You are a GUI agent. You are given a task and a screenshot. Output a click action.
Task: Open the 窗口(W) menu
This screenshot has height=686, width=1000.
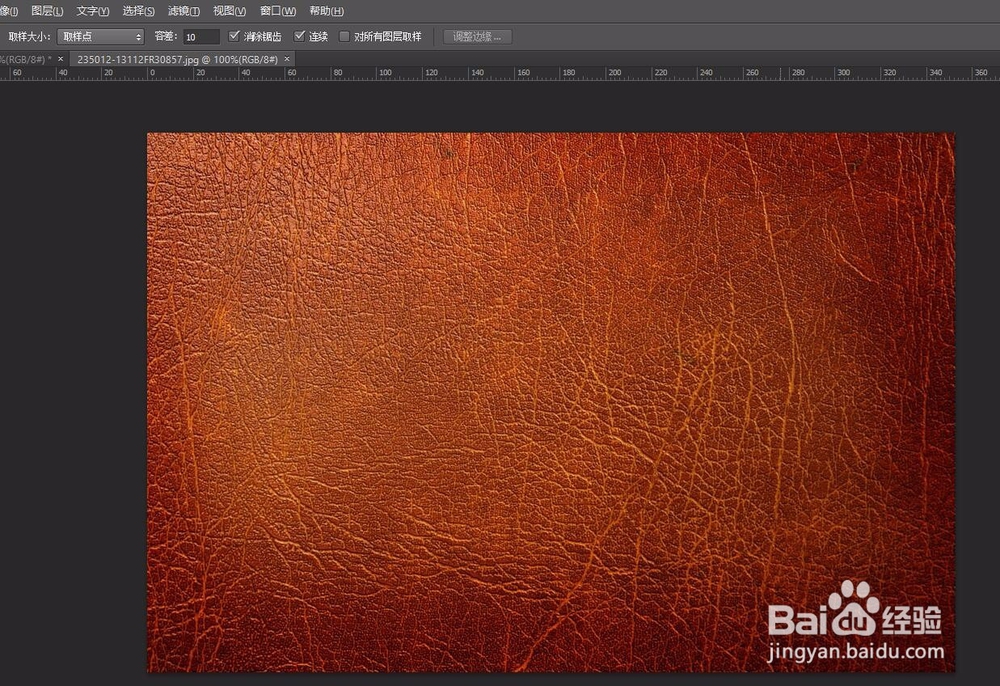point(278,11)
